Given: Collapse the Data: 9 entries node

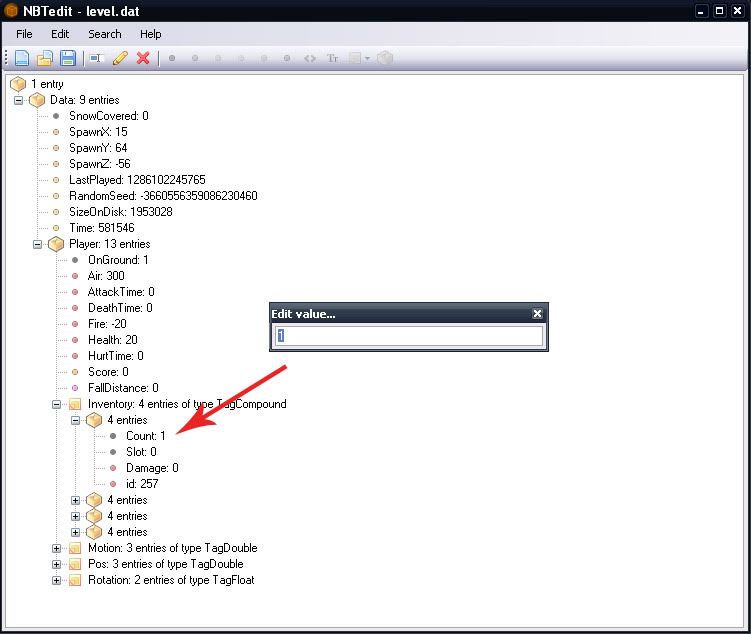Looking at the screenshot, I should pyautogui.click(x=18, y=100).
